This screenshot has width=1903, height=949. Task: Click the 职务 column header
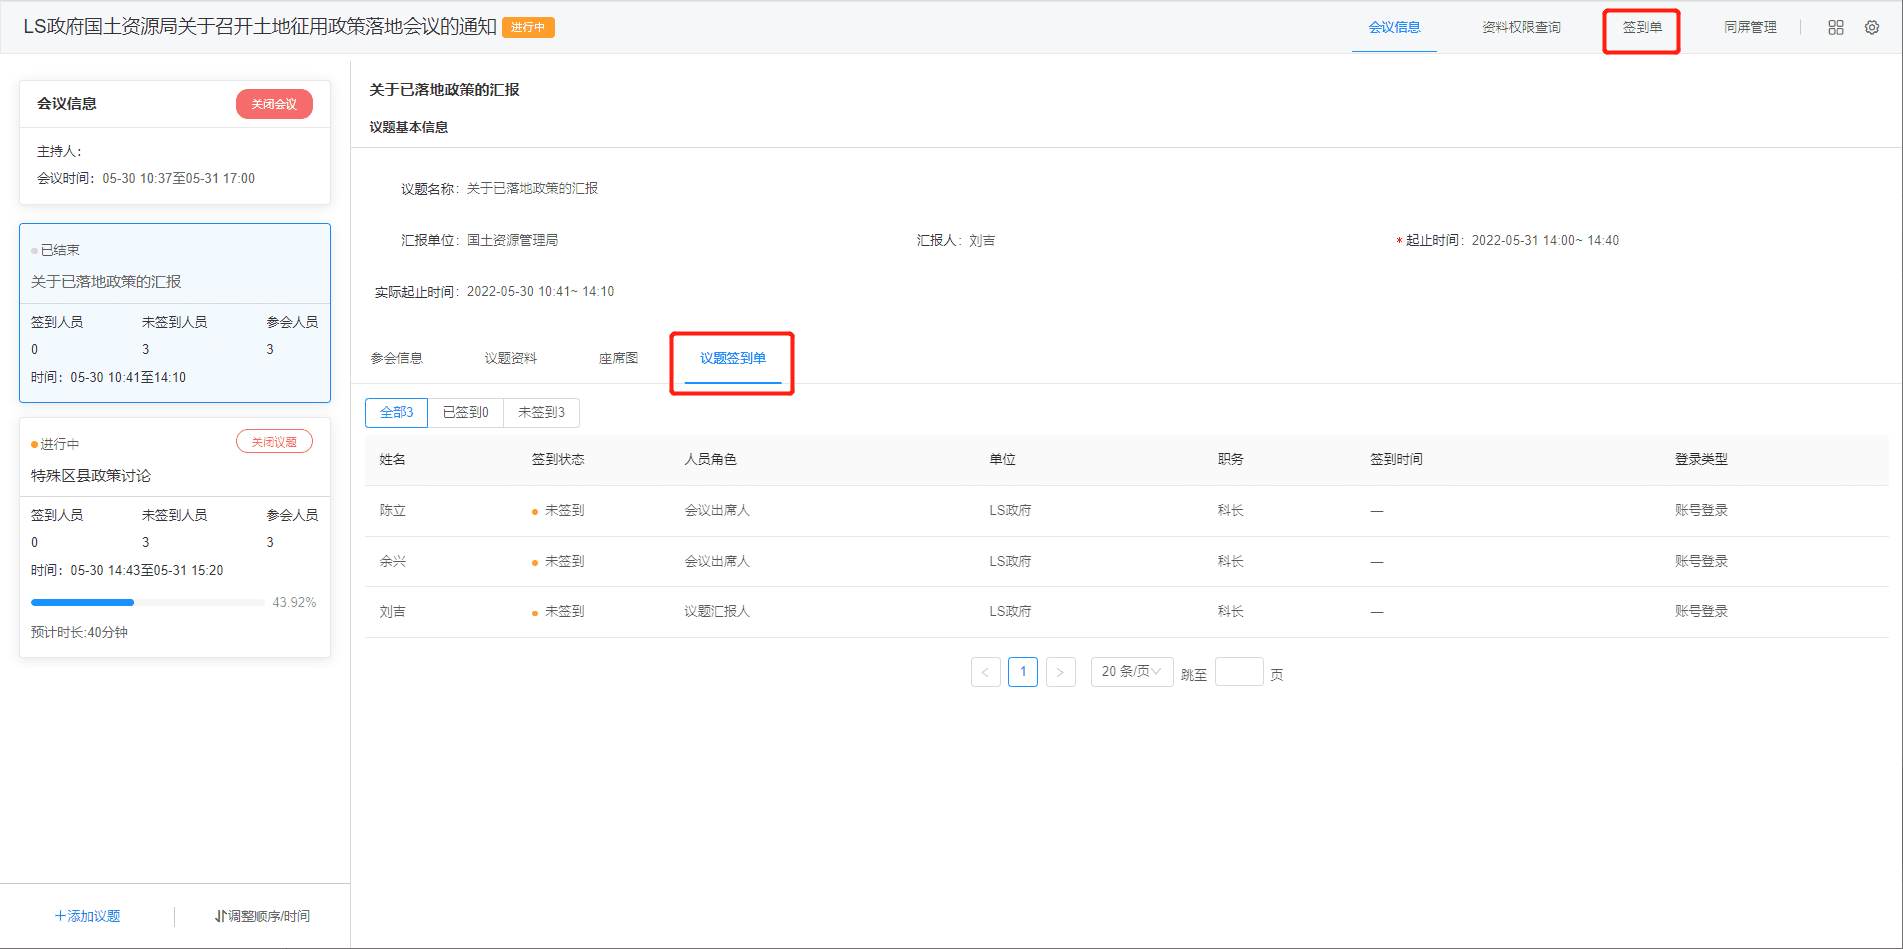(x=1230, y=460)
